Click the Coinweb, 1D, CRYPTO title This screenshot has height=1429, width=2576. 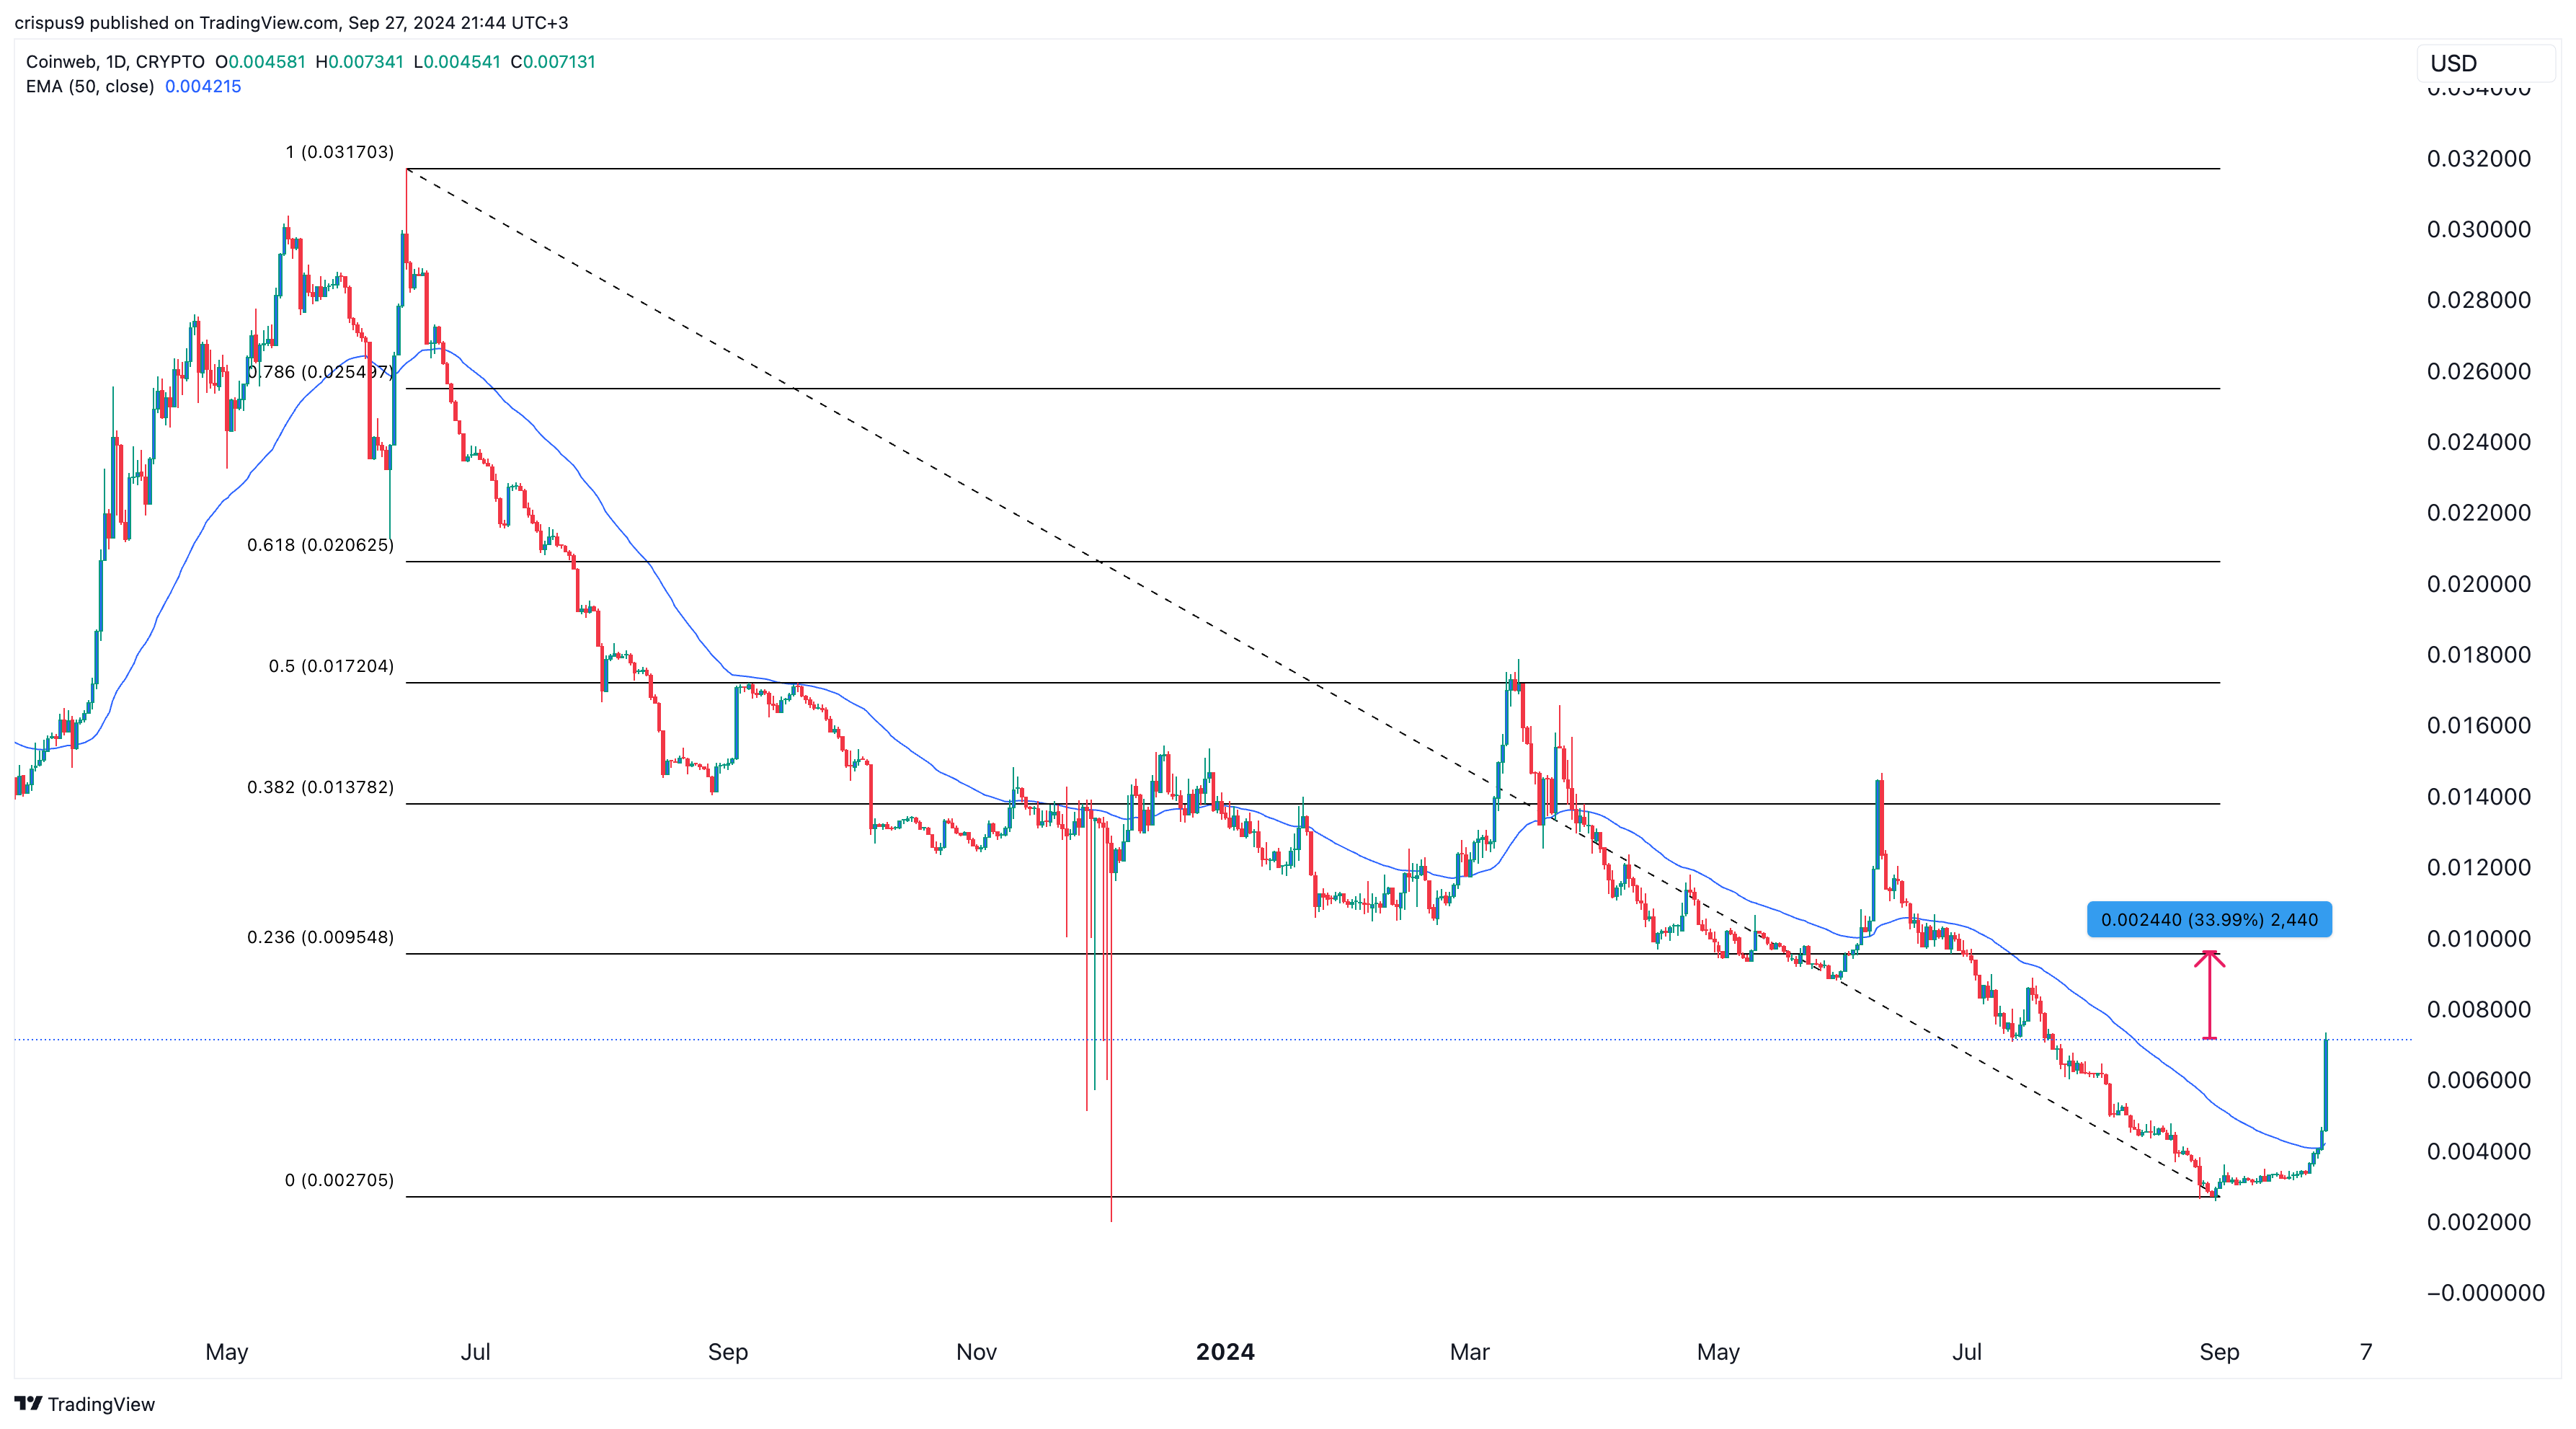115,62
